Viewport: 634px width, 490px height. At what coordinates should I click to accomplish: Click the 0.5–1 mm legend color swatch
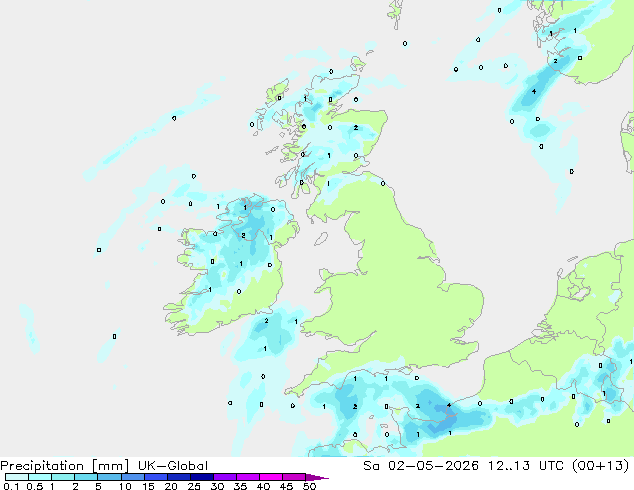click(x=40, y=477)
